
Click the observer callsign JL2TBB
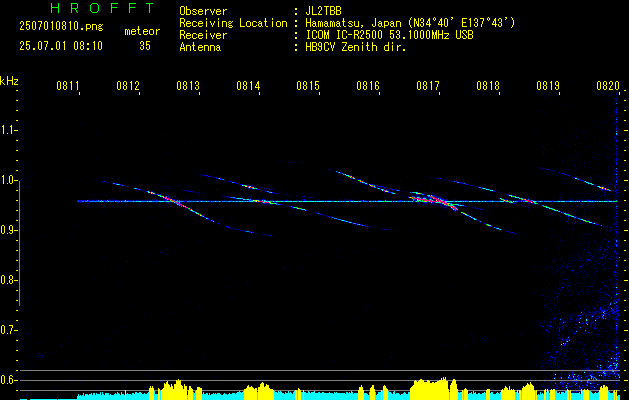323,11
